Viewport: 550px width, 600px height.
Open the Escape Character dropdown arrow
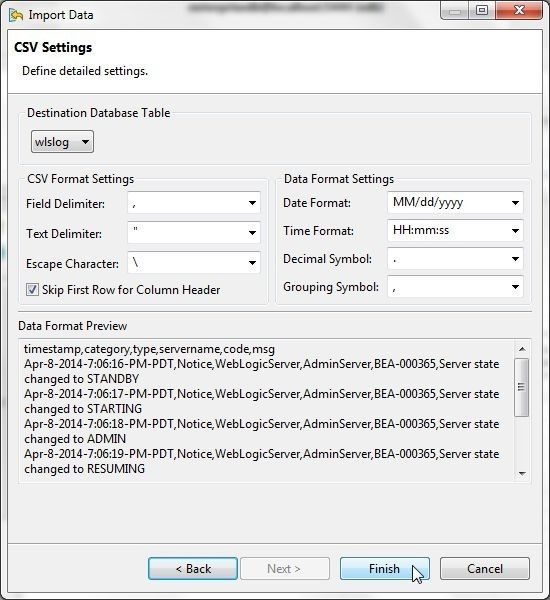point(252,262)
